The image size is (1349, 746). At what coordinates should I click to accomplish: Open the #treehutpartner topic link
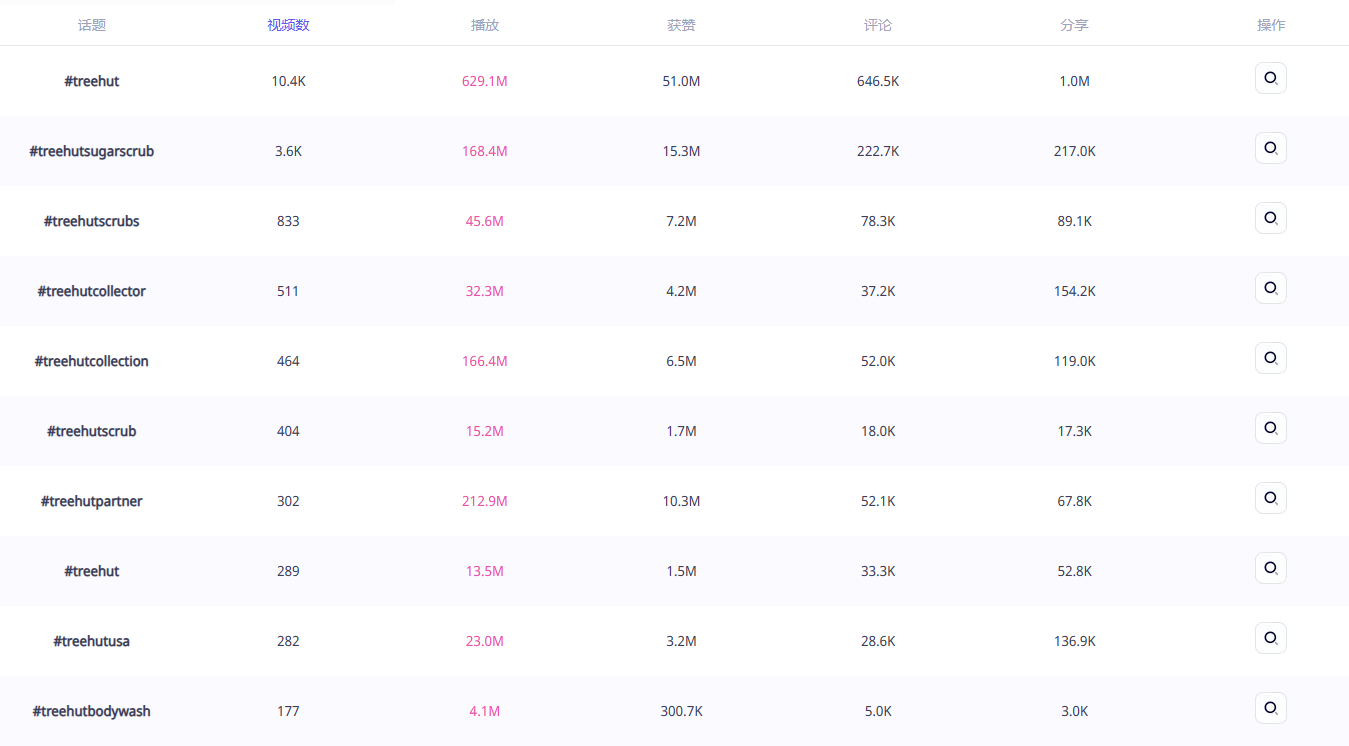tap(92, 501)
